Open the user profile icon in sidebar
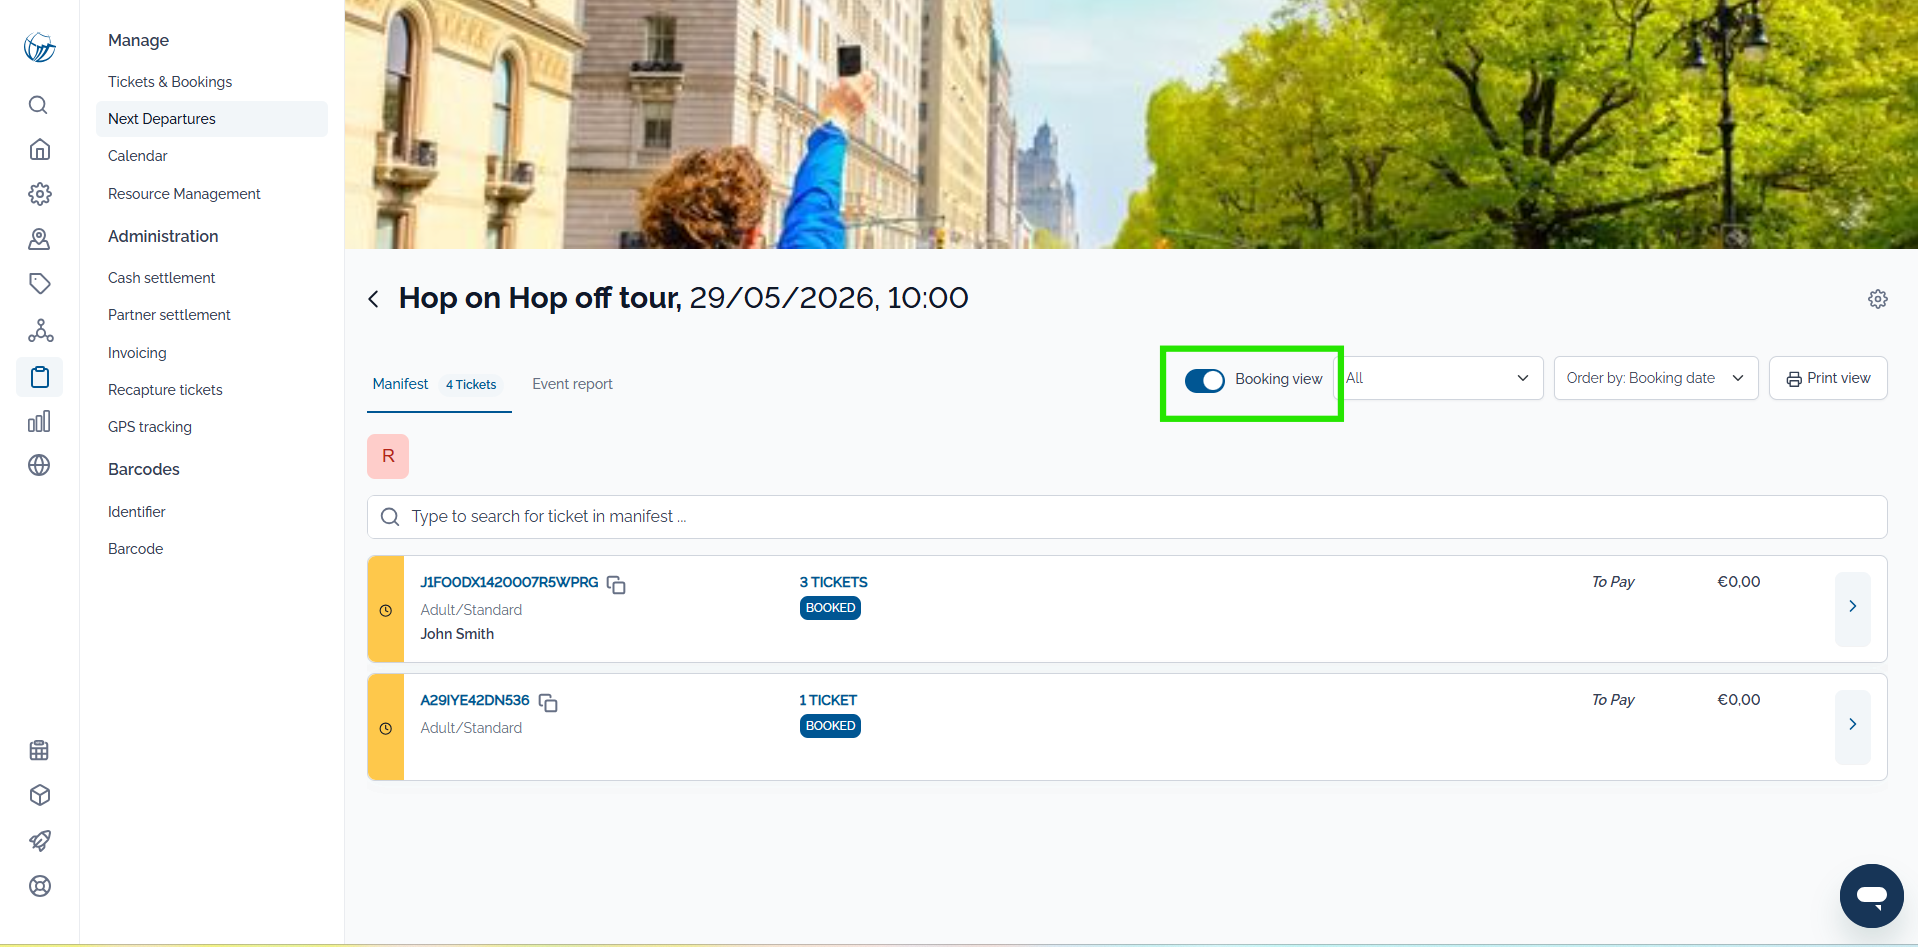Screen dimensions: 1918x947 [40, 239]
